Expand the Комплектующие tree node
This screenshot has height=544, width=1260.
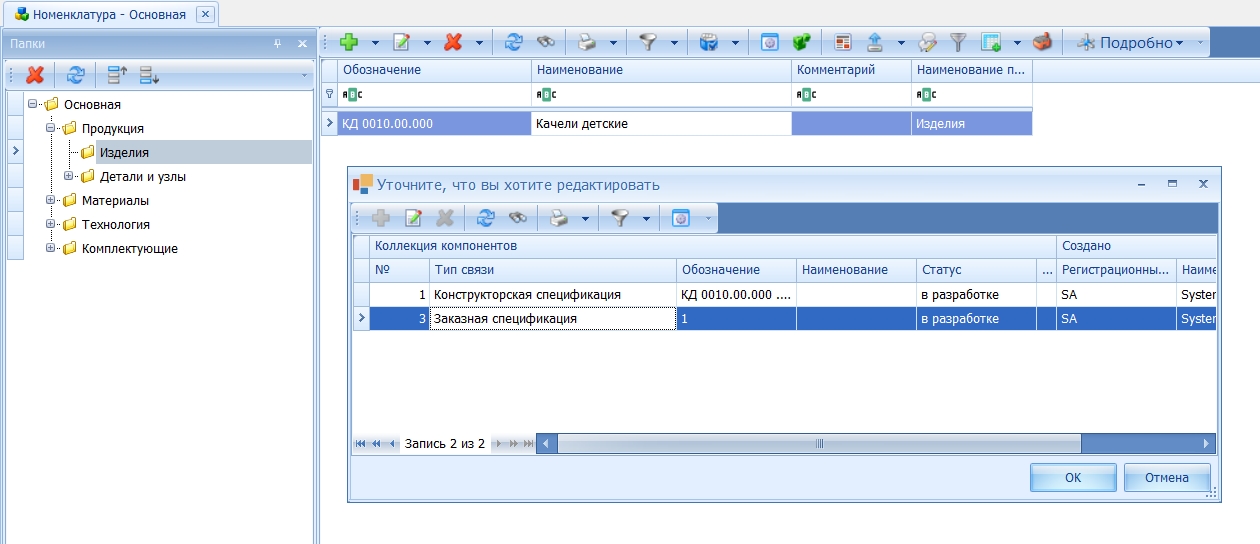tap(50, 248)
